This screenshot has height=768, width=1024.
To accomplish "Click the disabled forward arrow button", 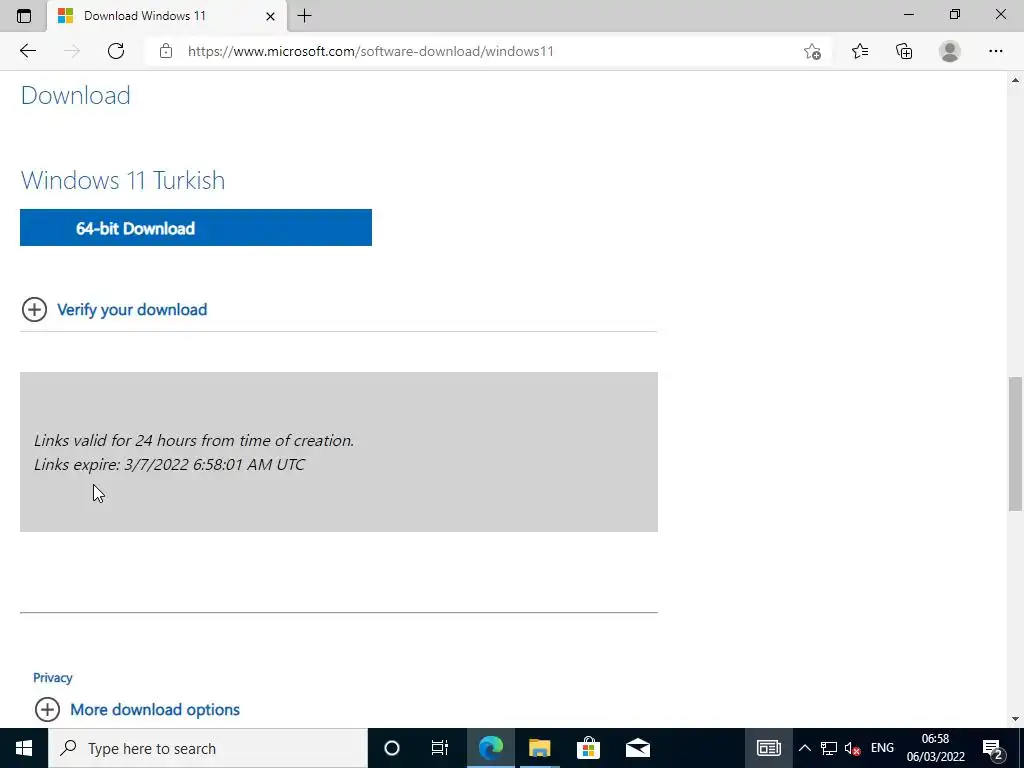I will (72, 51).
